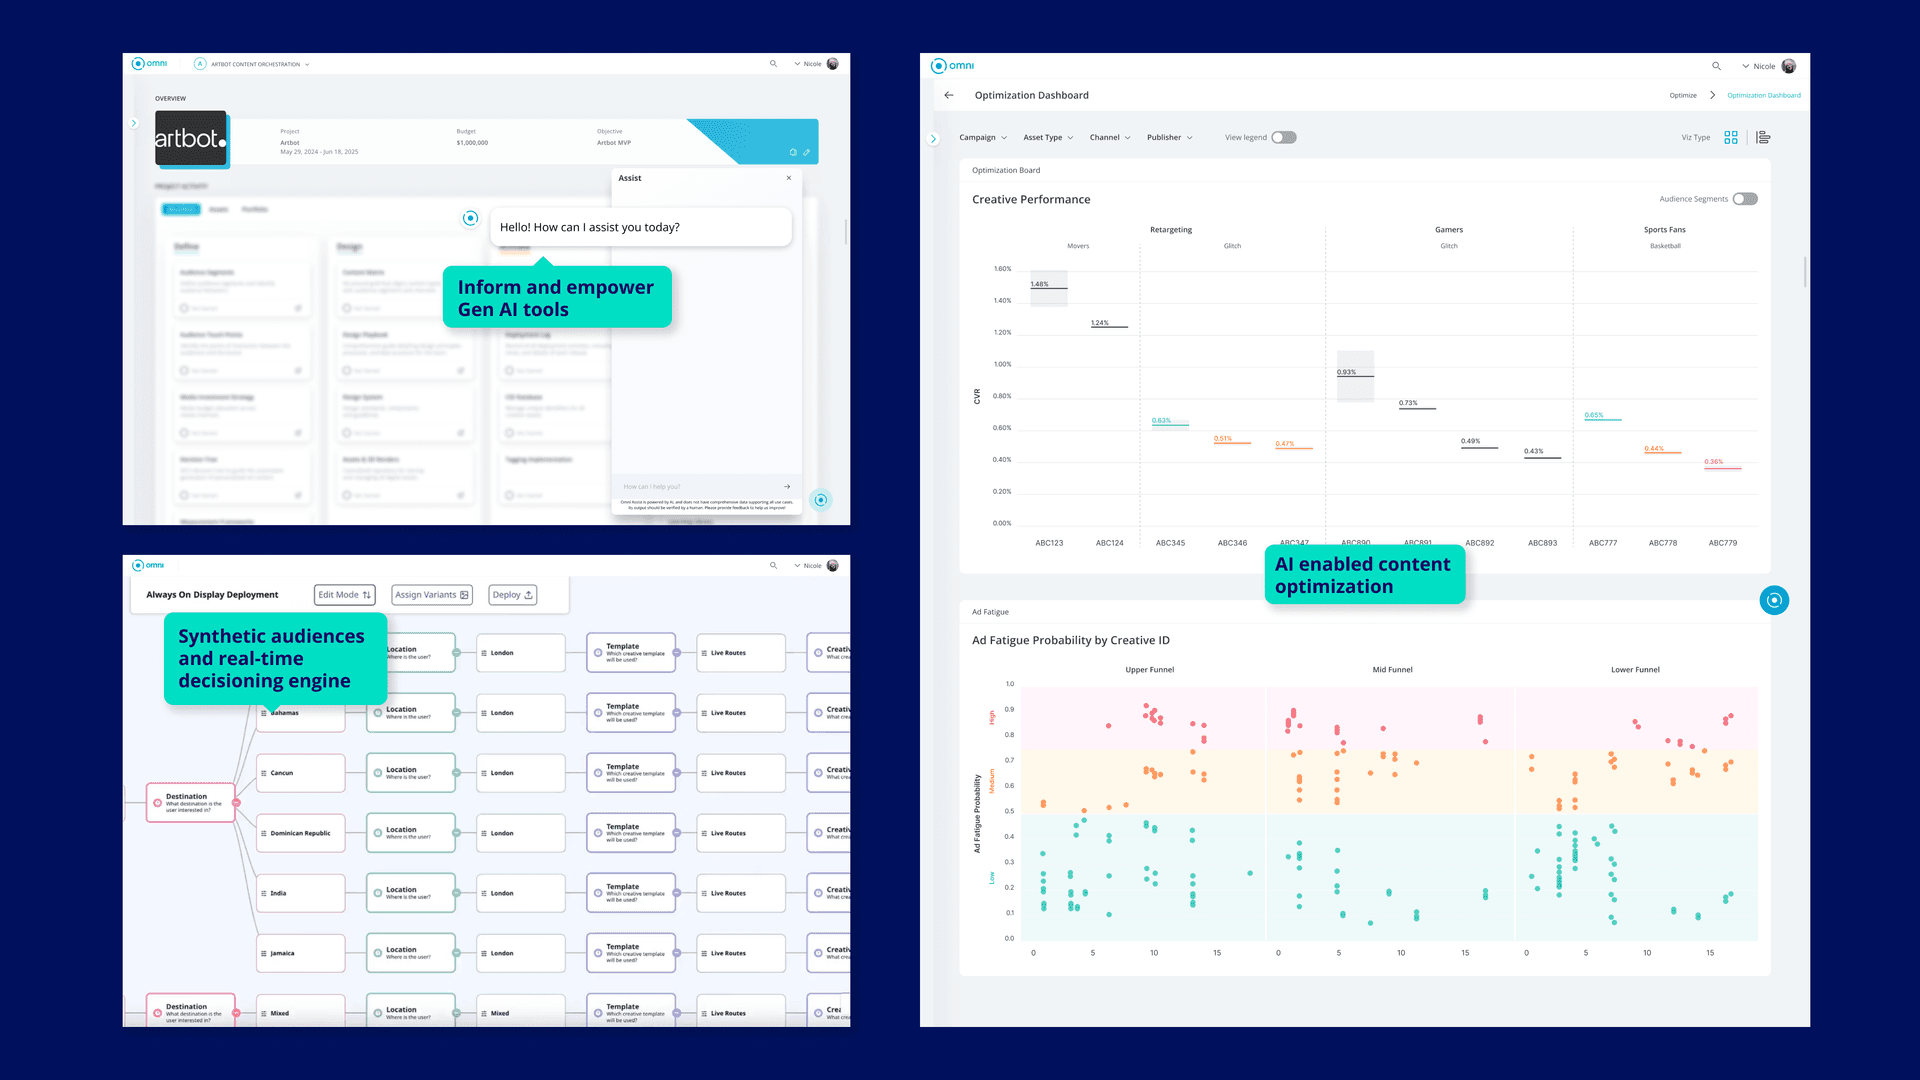This screenshot has width=1920, height=1080.
Task: Toggle View legend switch
Action: pos(1284,137)
